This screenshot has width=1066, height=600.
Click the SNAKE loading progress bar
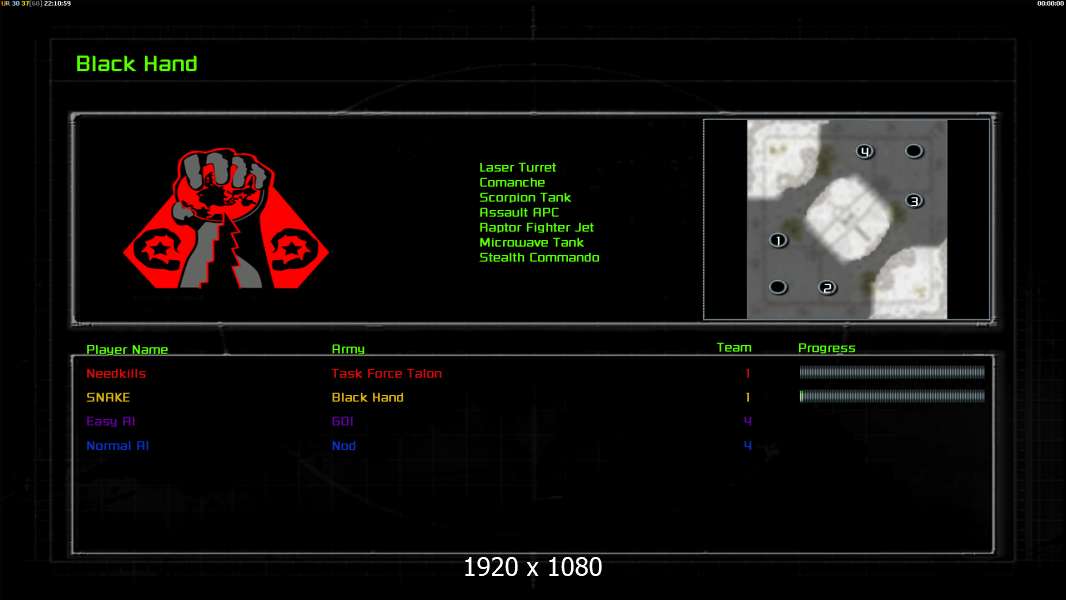[x=892, y=396]
